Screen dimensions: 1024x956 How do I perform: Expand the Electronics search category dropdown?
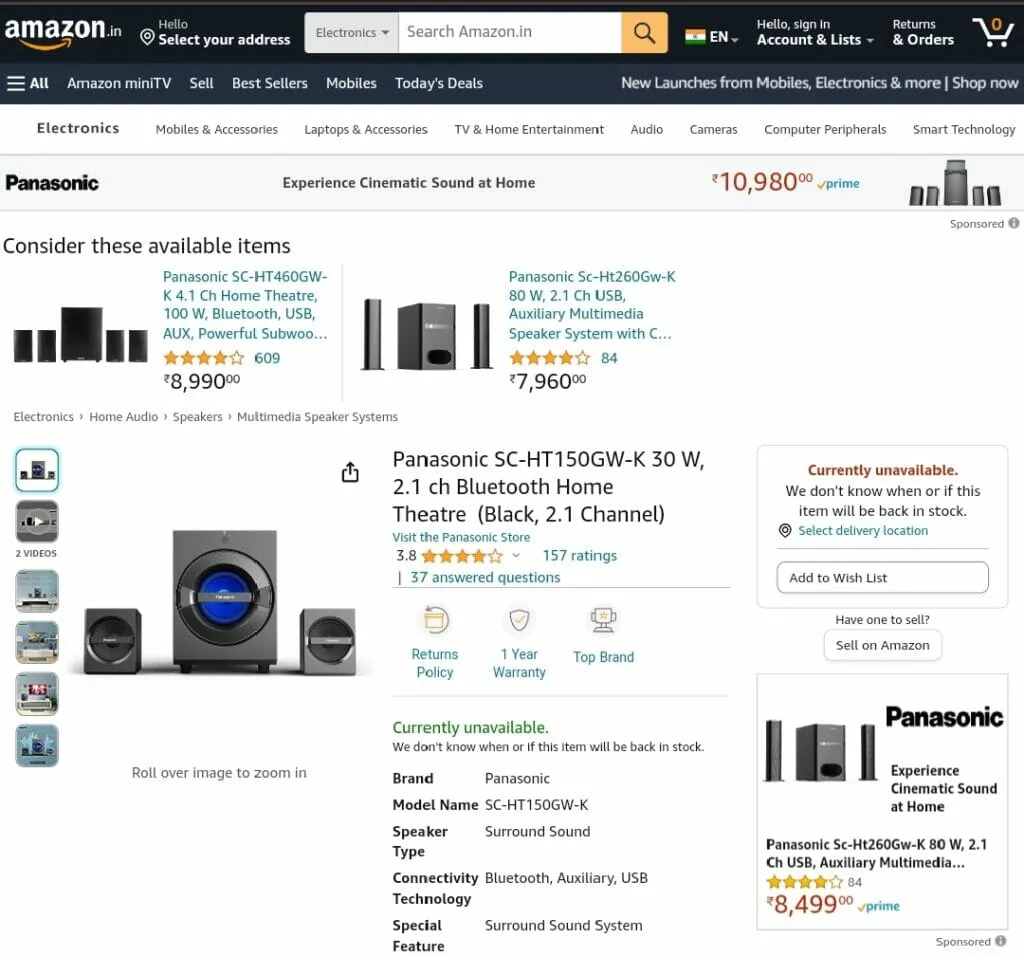(352, 33)
